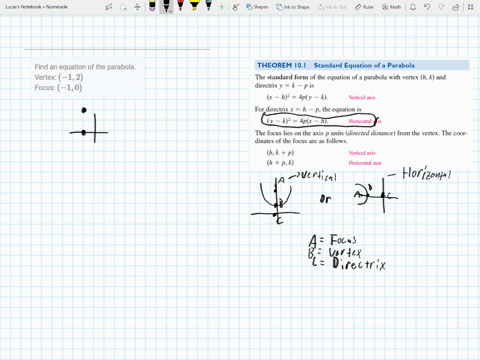Screen dimensions: 480x360
Task: Open notifications bell
Action: (413, 7)
